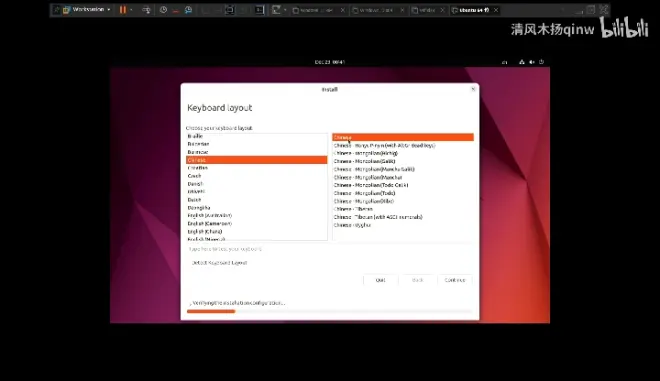Select Chinese - Mongolian (Manchu Galik) variant
Image resolution: width=660 pixels, height=381 pixels.
[403, 169]
